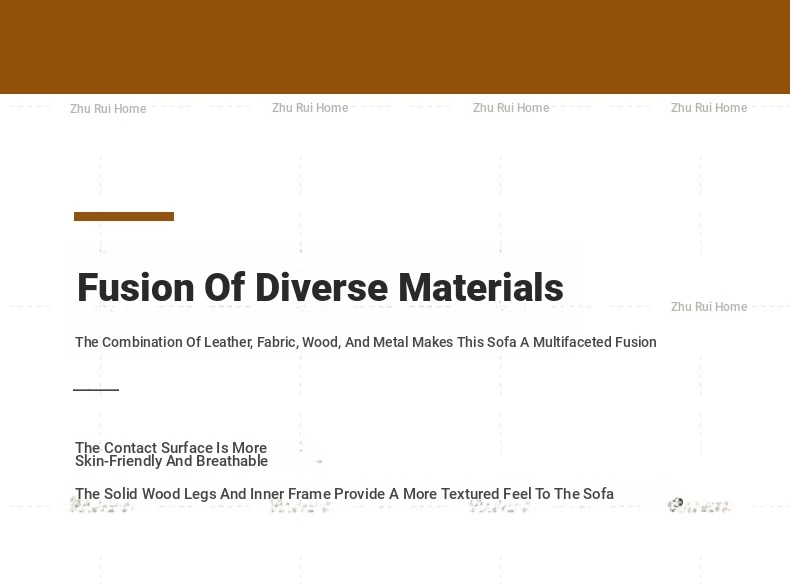The height and width of the screenshot is (584, 790).
Task: Click the word 'Materials' in the heading
Action: [x=481, y=288]
